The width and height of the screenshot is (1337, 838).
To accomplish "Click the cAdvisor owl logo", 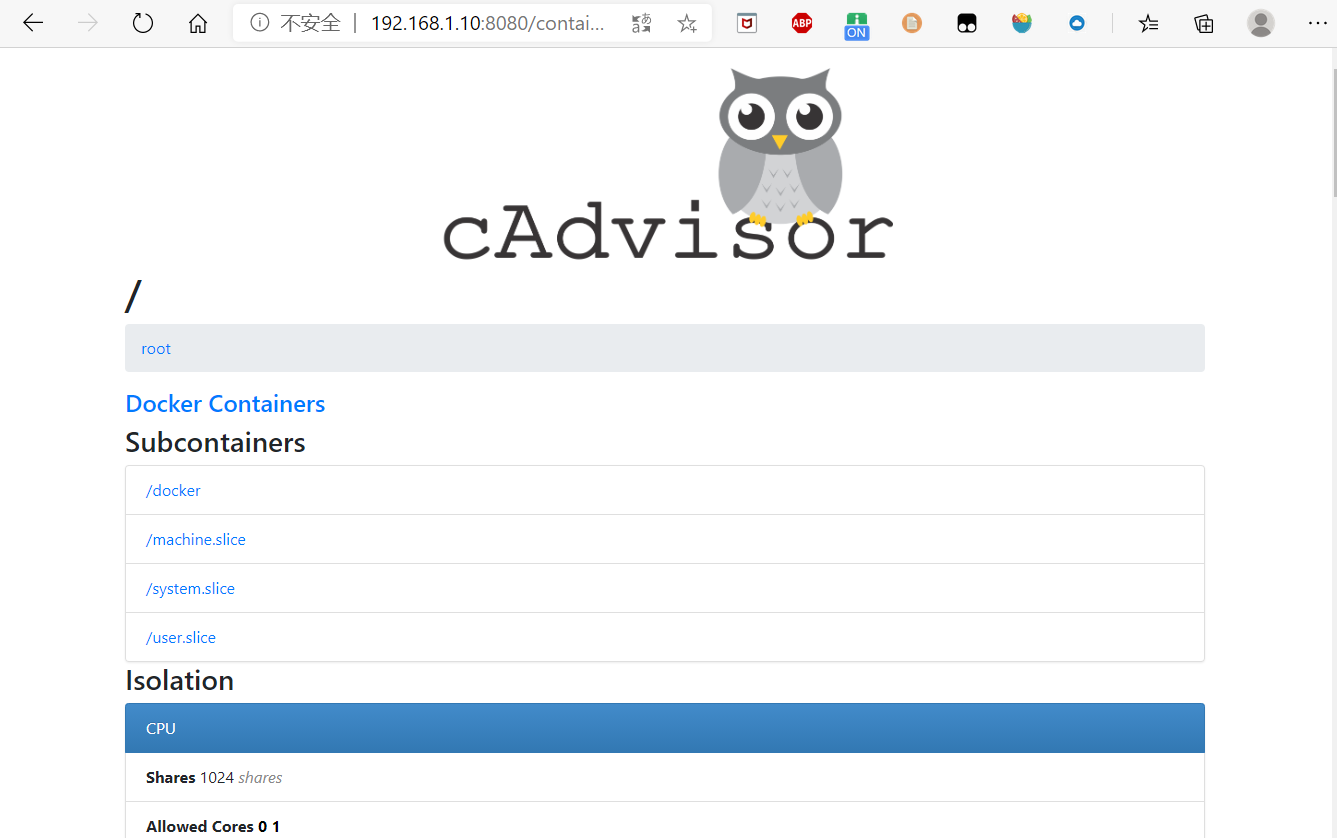I will pyautogui.click(x=668, y=165).
